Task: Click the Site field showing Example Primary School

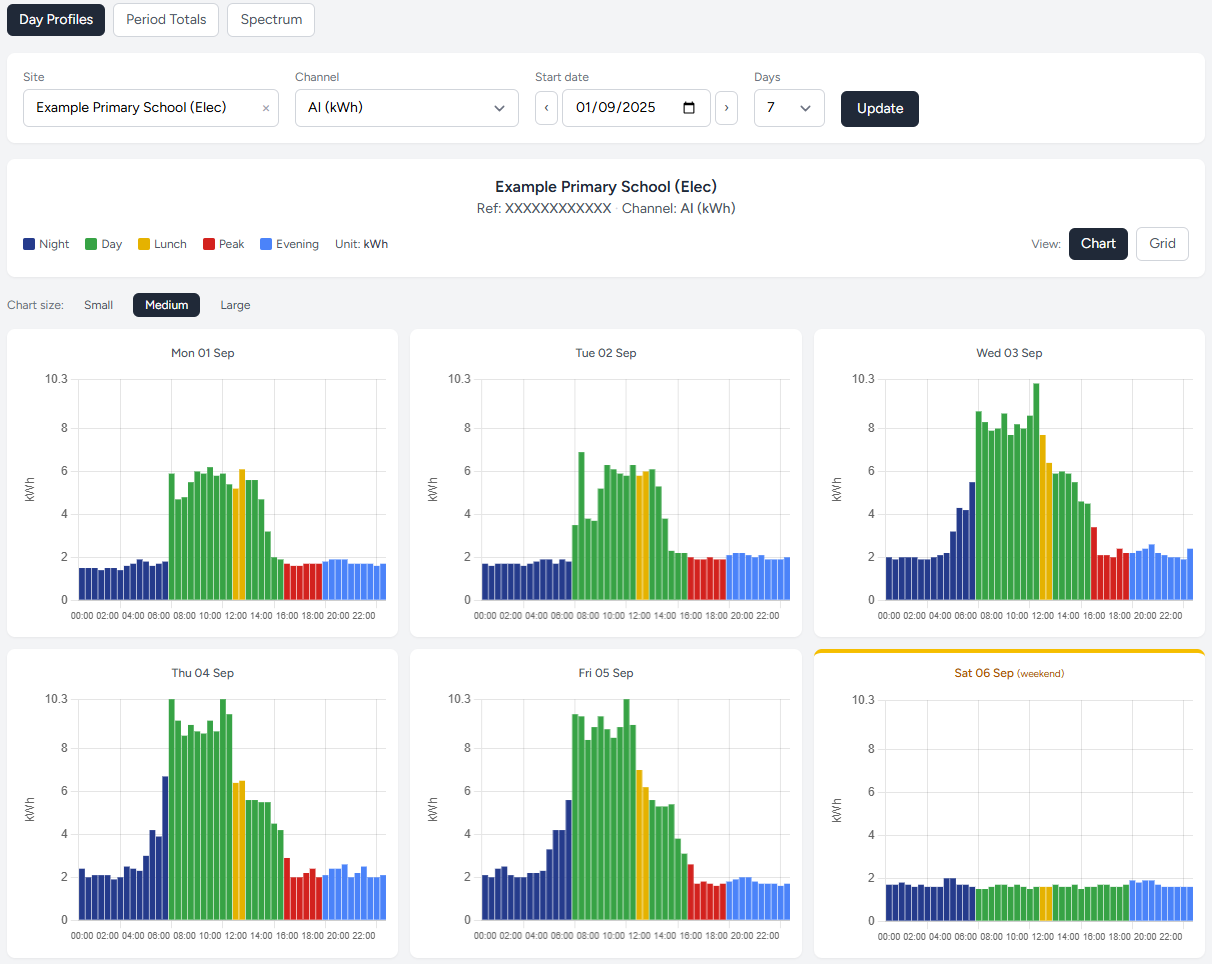Action: tap(151, 108)
